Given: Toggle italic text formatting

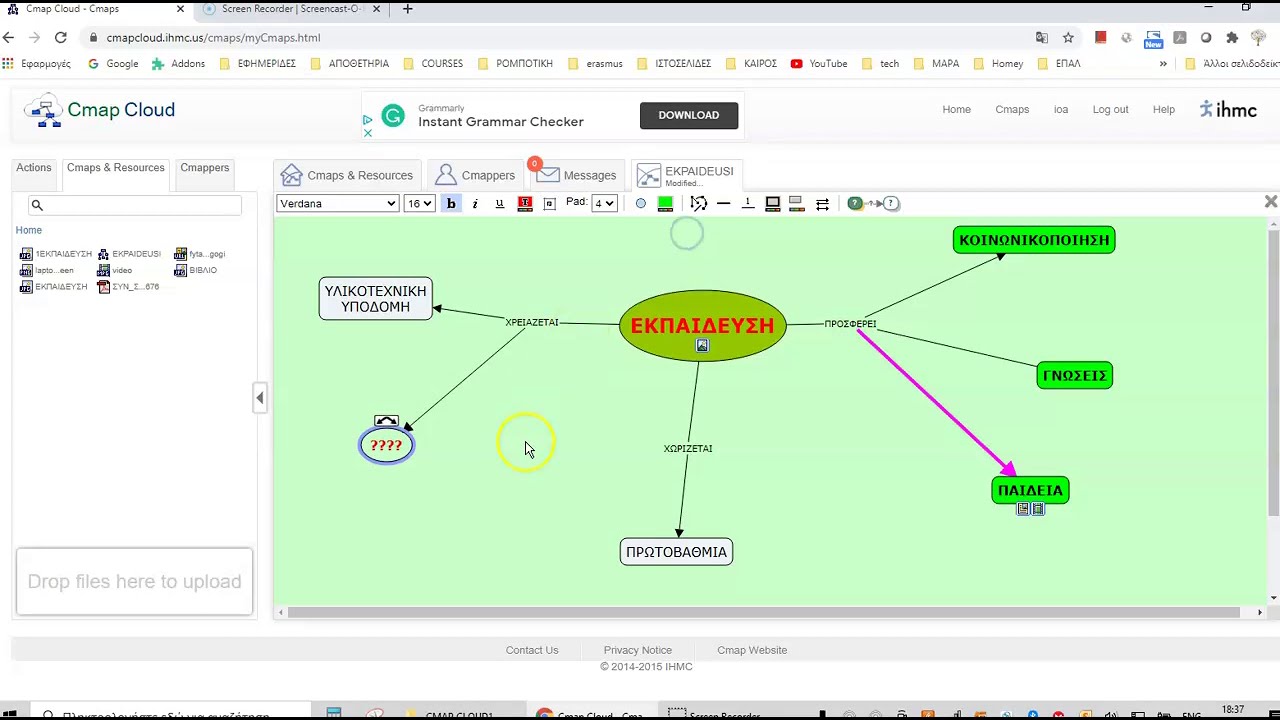Looking at the screenshot, I should tap(475, 203).
